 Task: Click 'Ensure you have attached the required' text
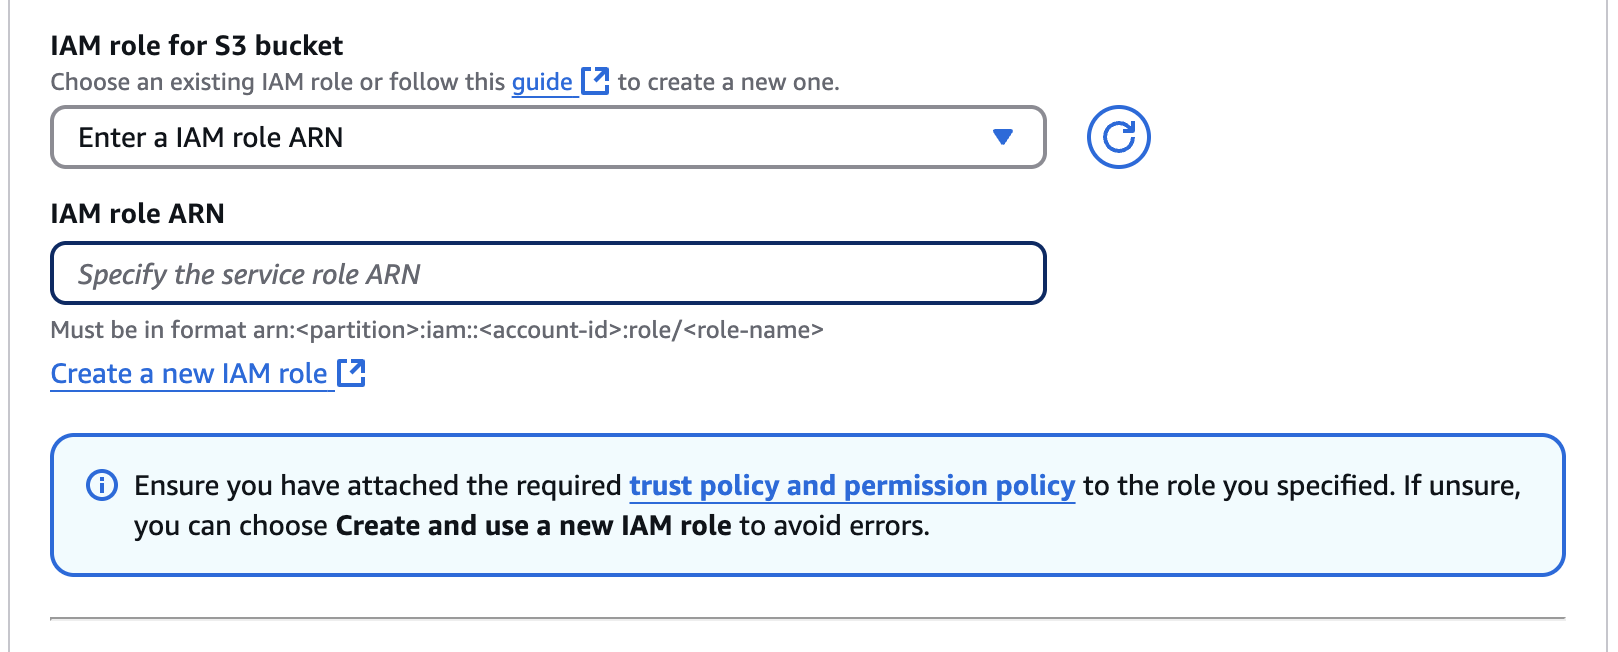coord(378,486)
